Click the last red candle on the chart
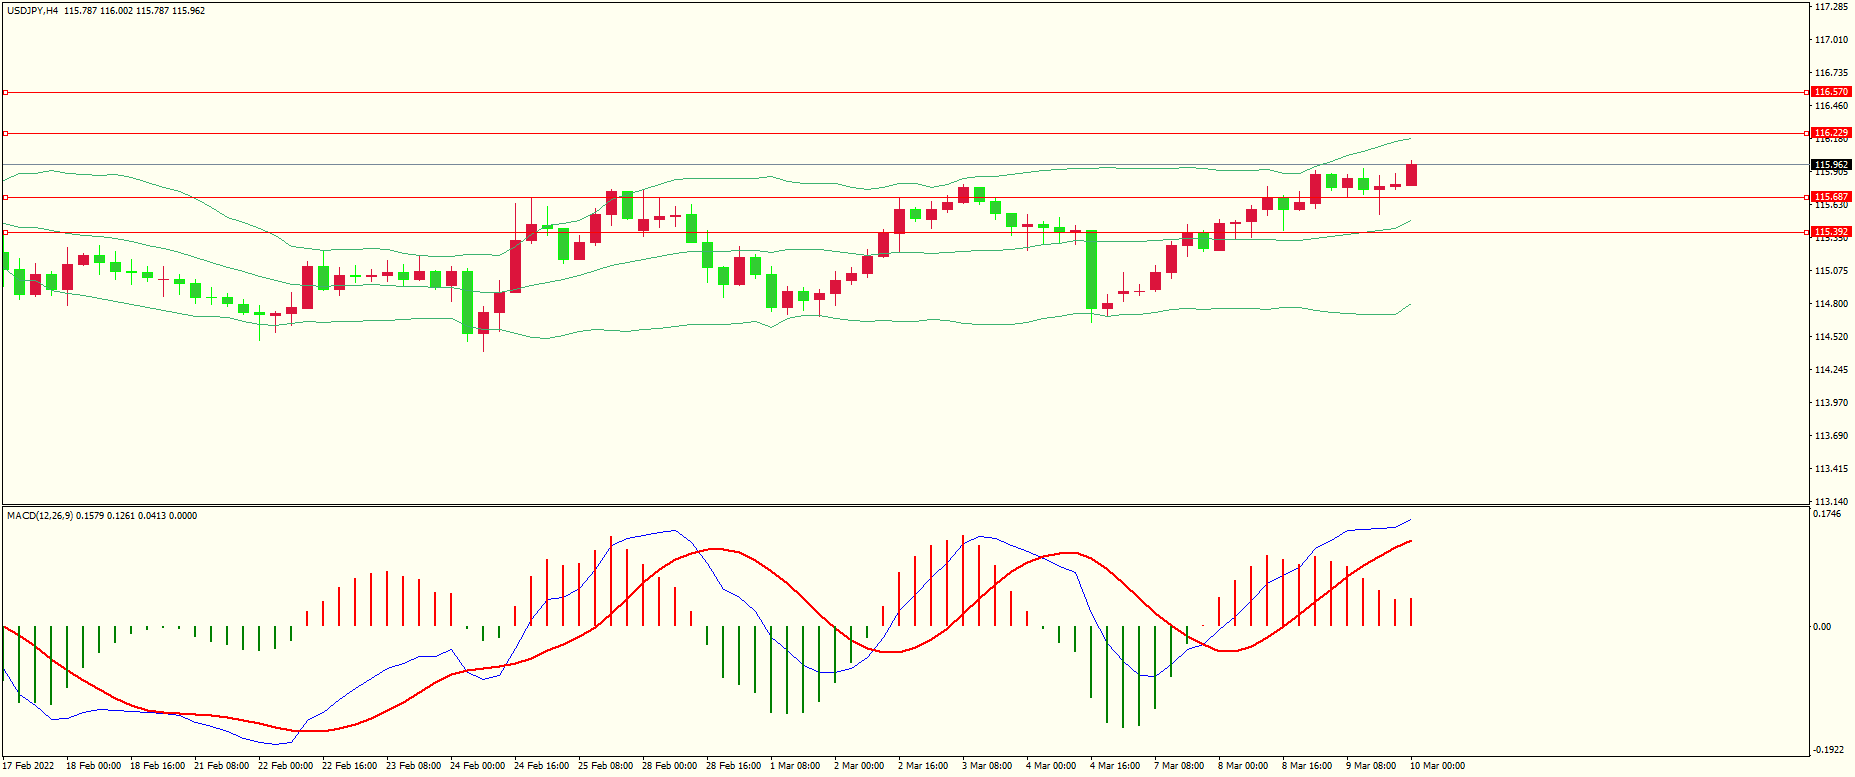This screenshot has width=1855, height=777. (1411, 175)
